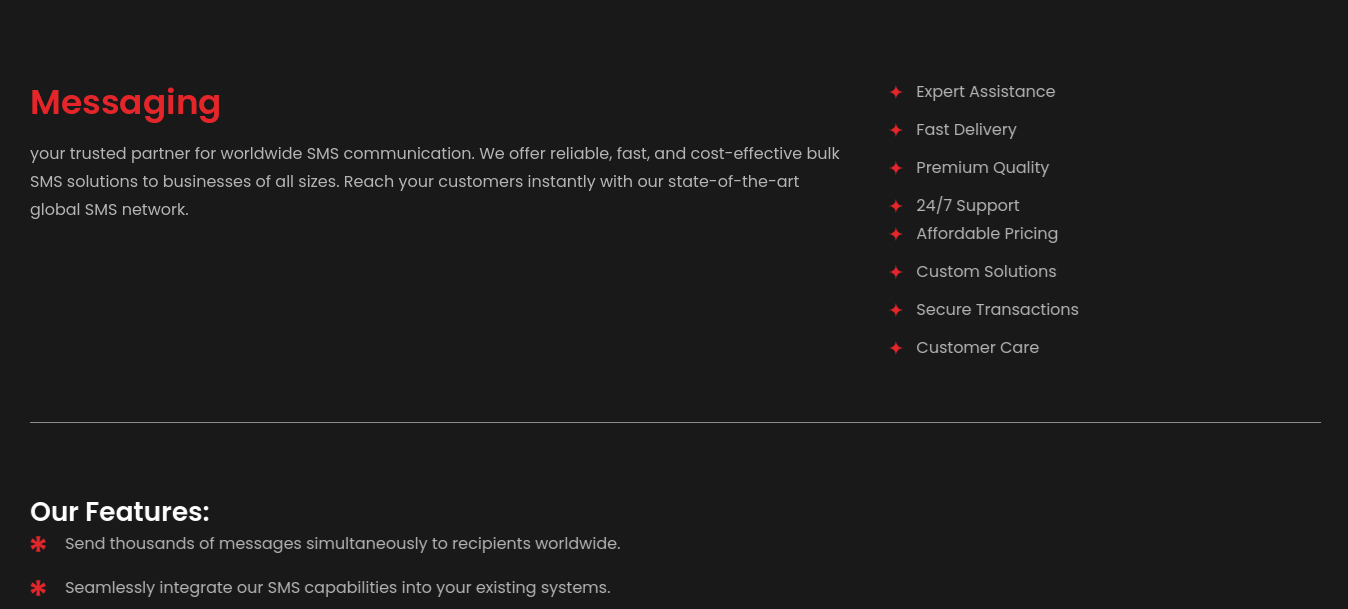Click the red Messaging heading
This screenshot has width=1348, height=609.
pyautogui.click(x=125, y=103)
